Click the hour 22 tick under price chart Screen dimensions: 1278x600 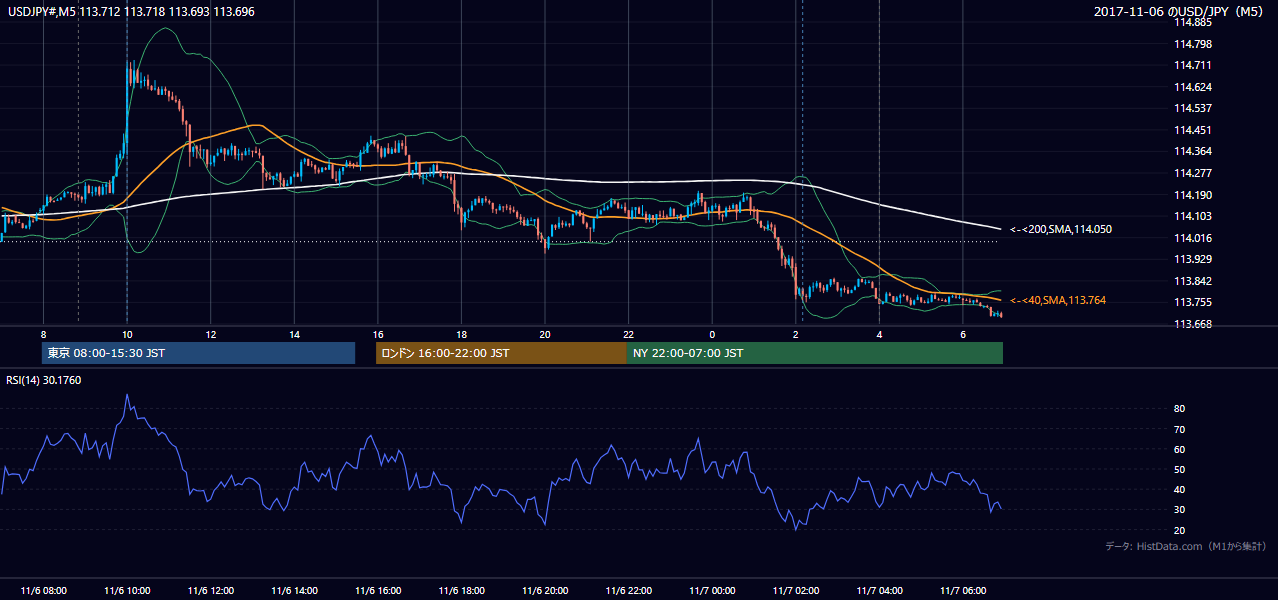click(629, 334)
